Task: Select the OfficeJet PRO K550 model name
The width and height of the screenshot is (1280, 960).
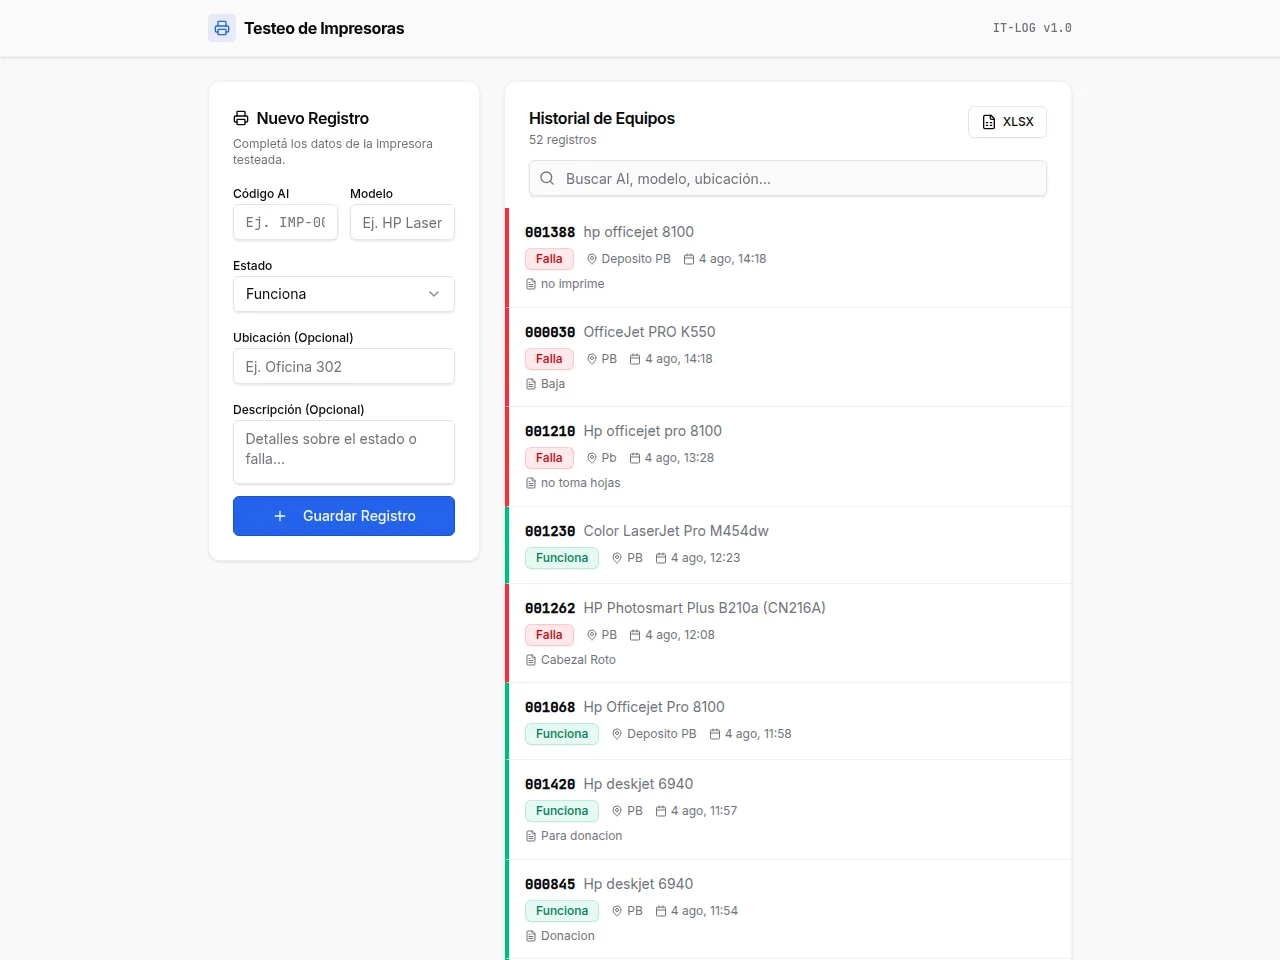Action: point(650,332)
